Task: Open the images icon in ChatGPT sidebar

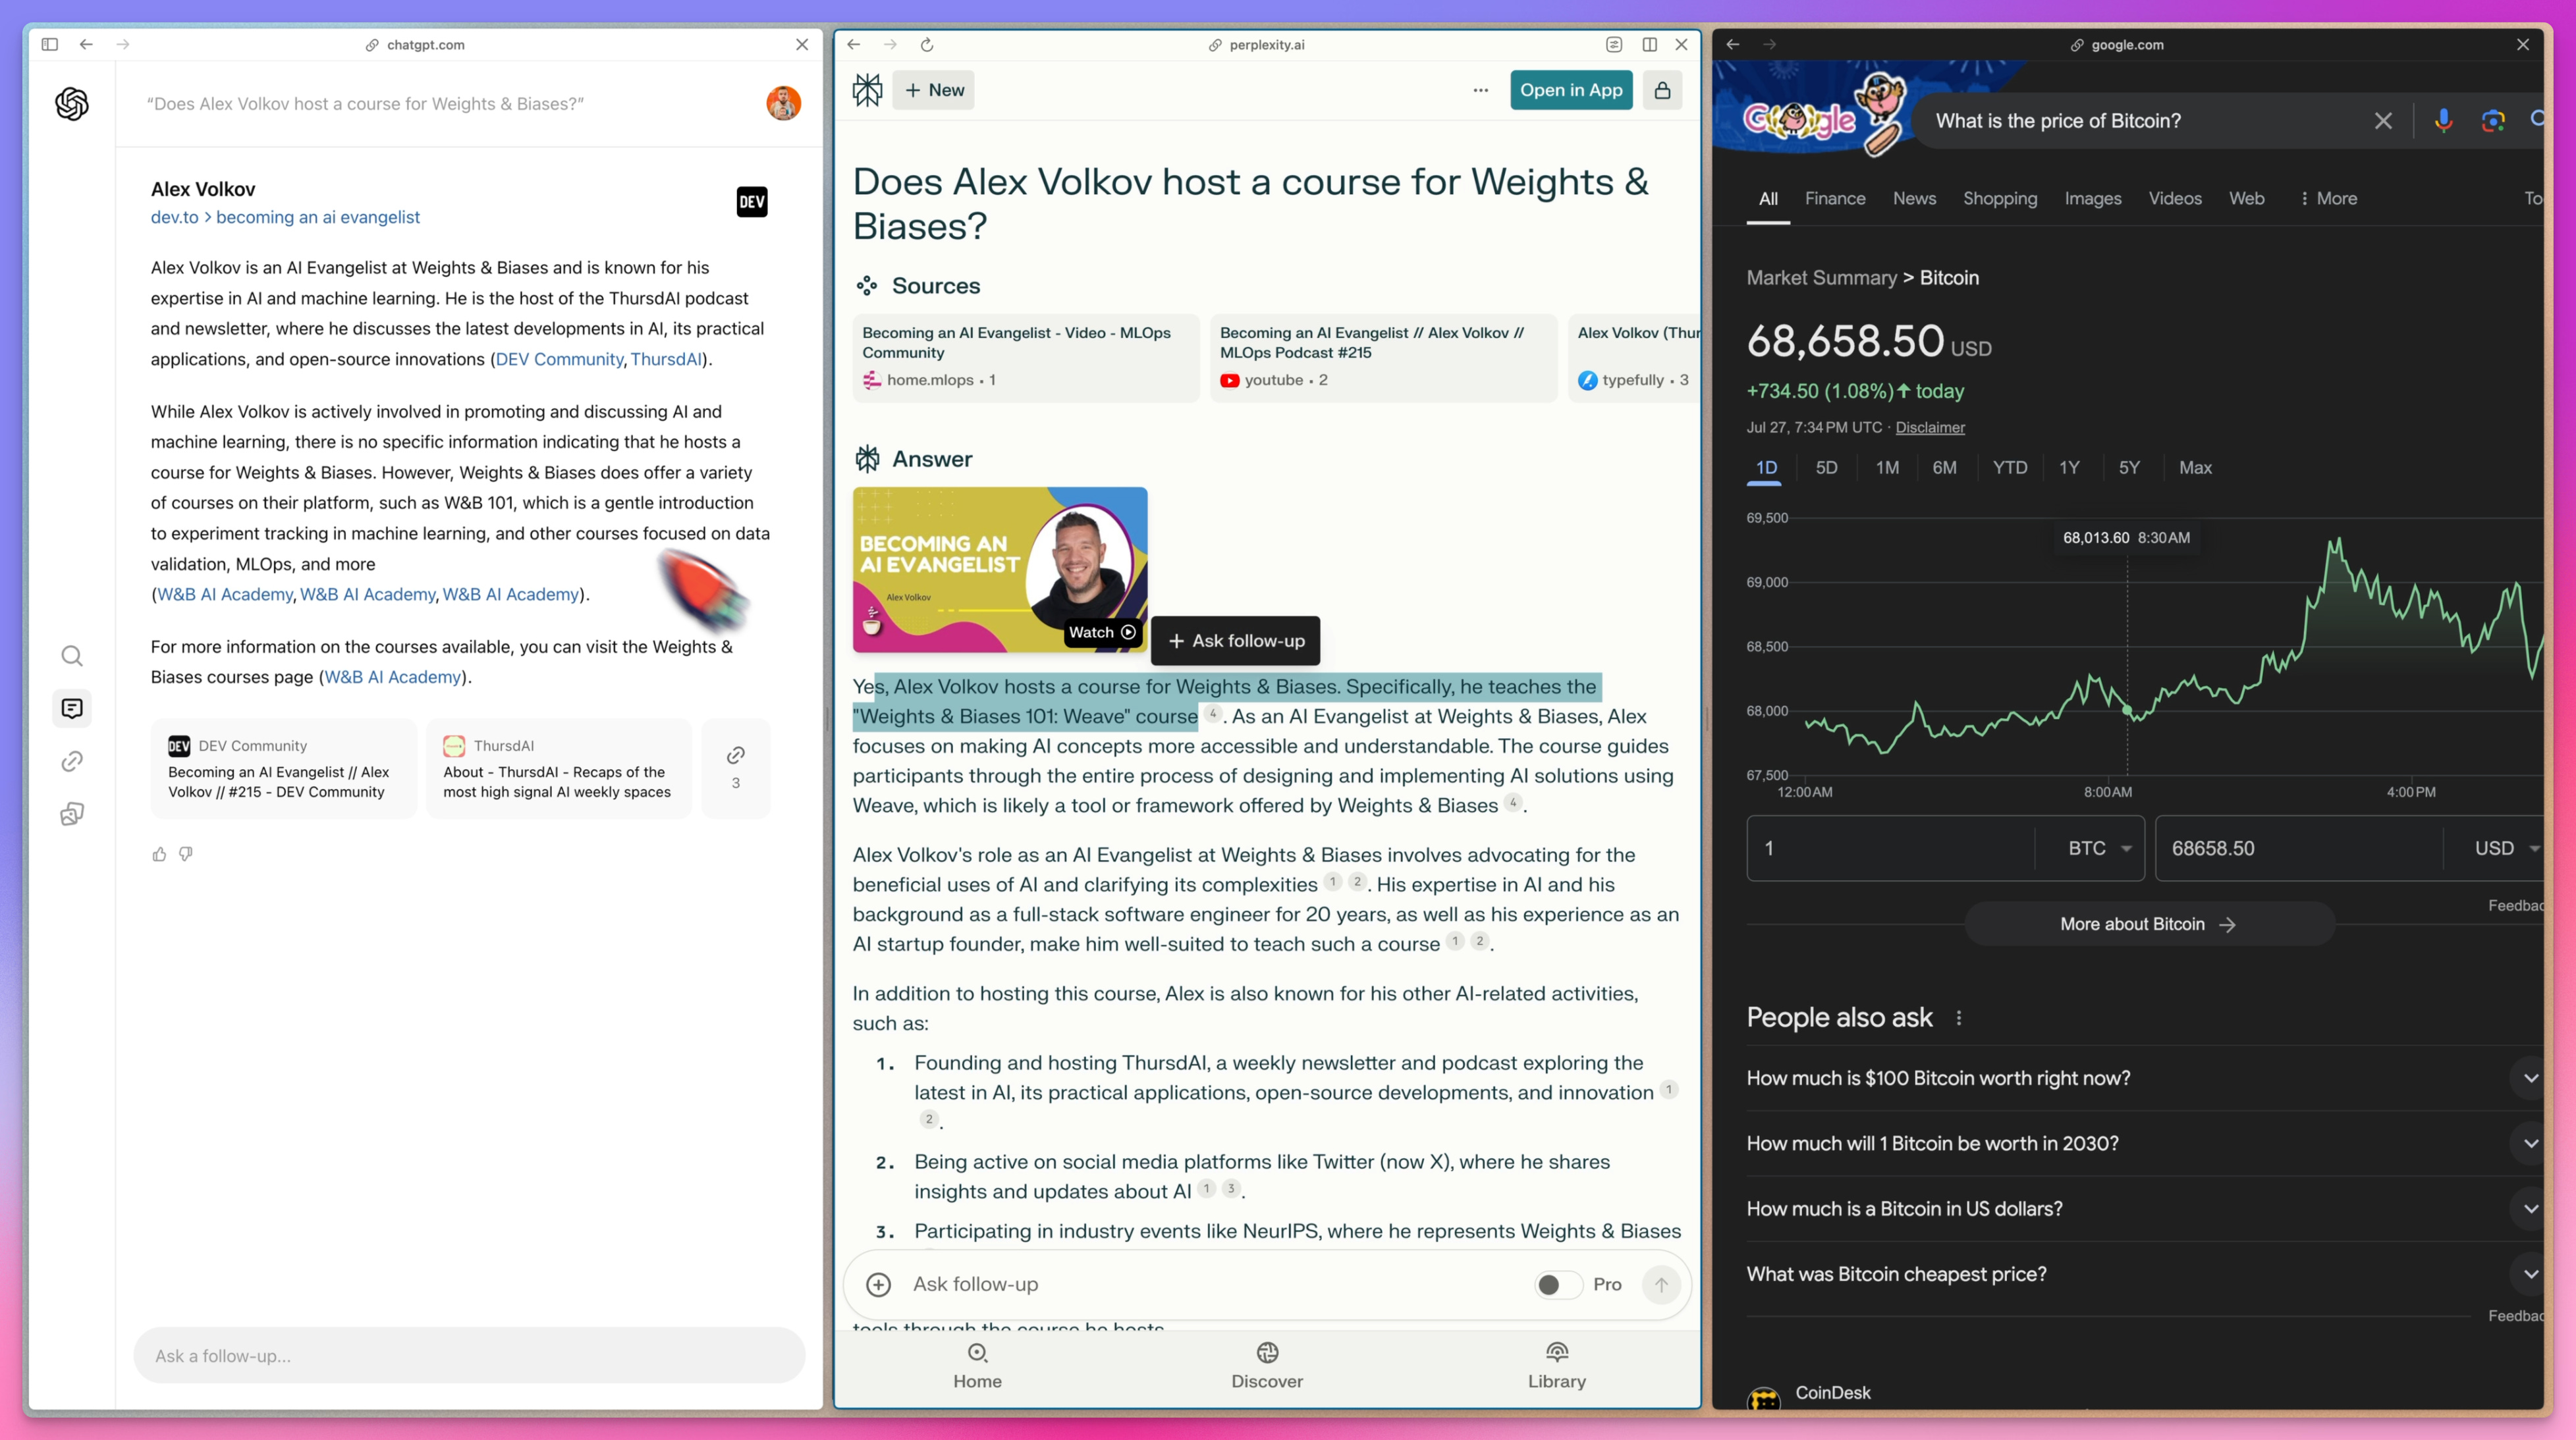Action: (72, 814)
